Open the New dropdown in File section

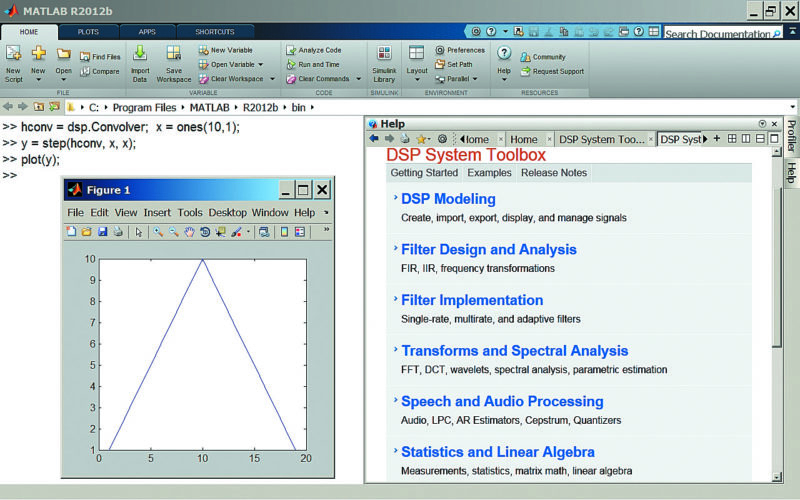(x=38, y=80)
